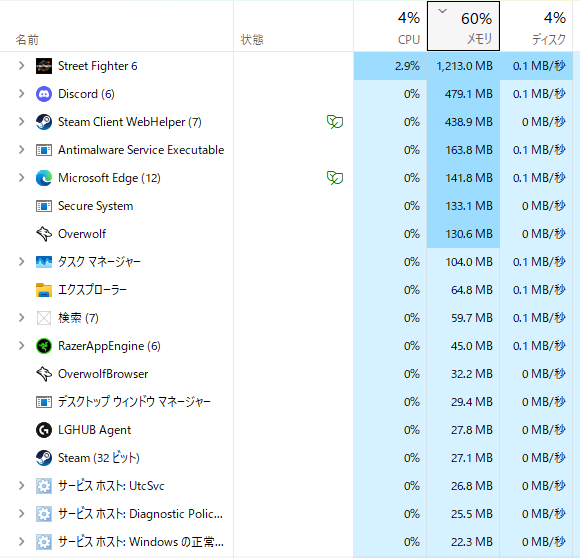Expand the Microsoft Edge (12) group
The image size is (580, 558).
point(21,178)
